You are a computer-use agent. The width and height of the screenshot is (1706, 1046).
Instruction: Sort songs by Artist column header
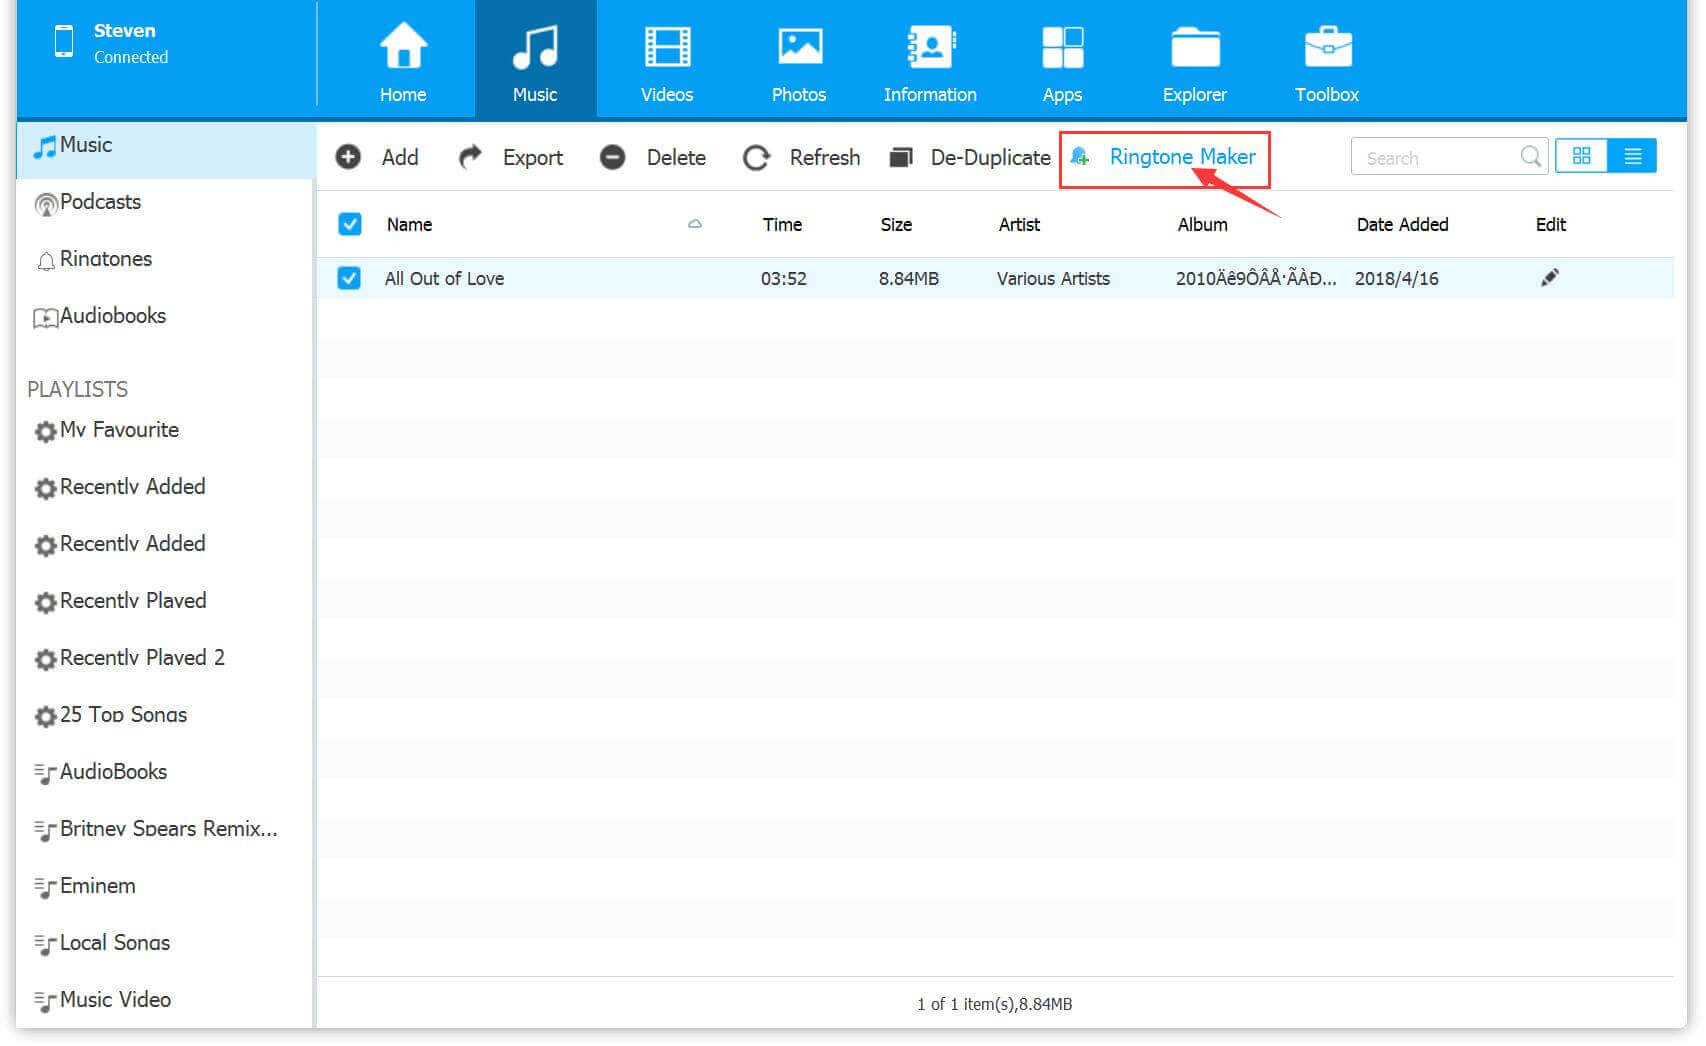click(1018, 224)
